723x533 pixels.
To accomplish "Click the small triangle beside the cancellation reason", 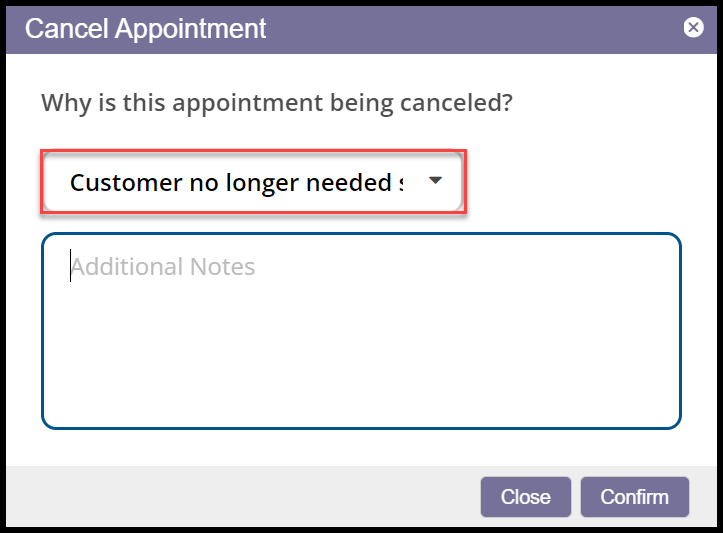I will pos(435,181).
